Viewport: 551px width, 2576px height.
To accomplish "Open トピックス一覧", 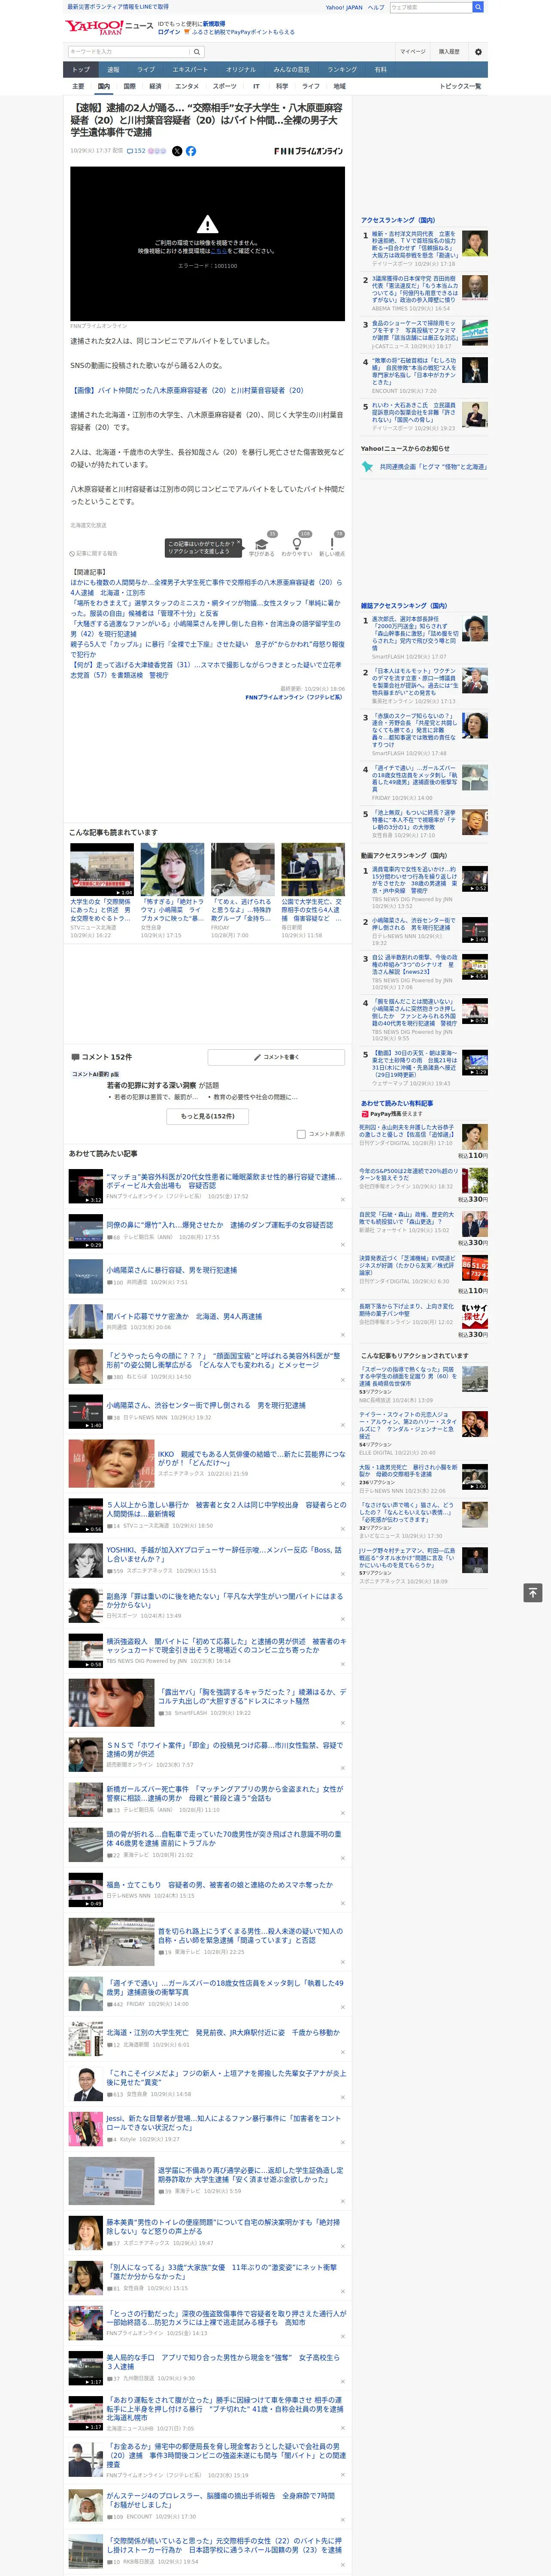I will coord(460,86).
